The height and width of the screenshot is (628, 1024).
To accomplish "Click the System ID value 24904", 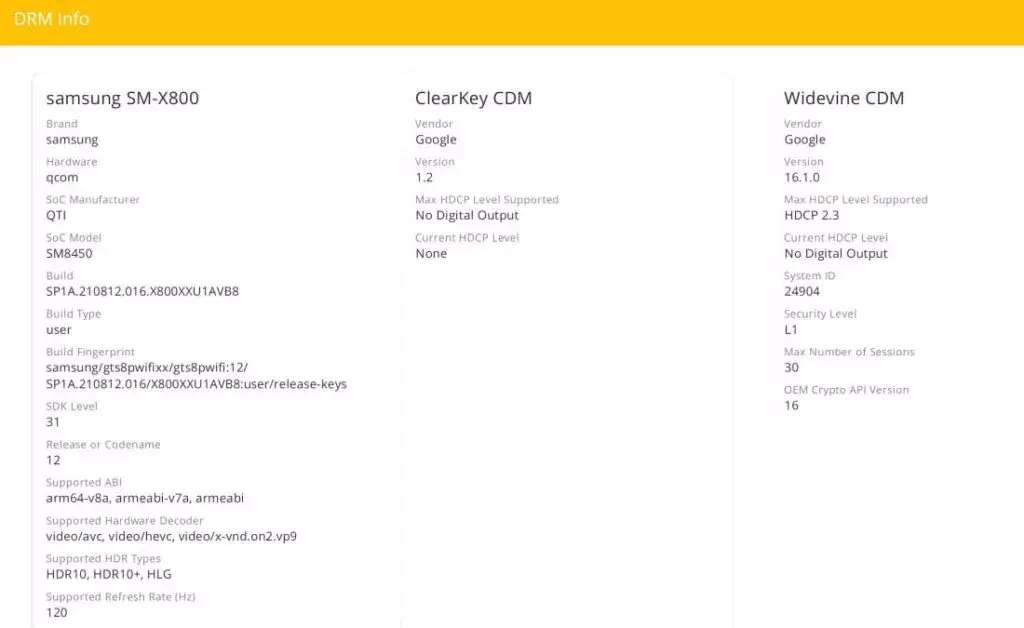I will click(801, 291).
